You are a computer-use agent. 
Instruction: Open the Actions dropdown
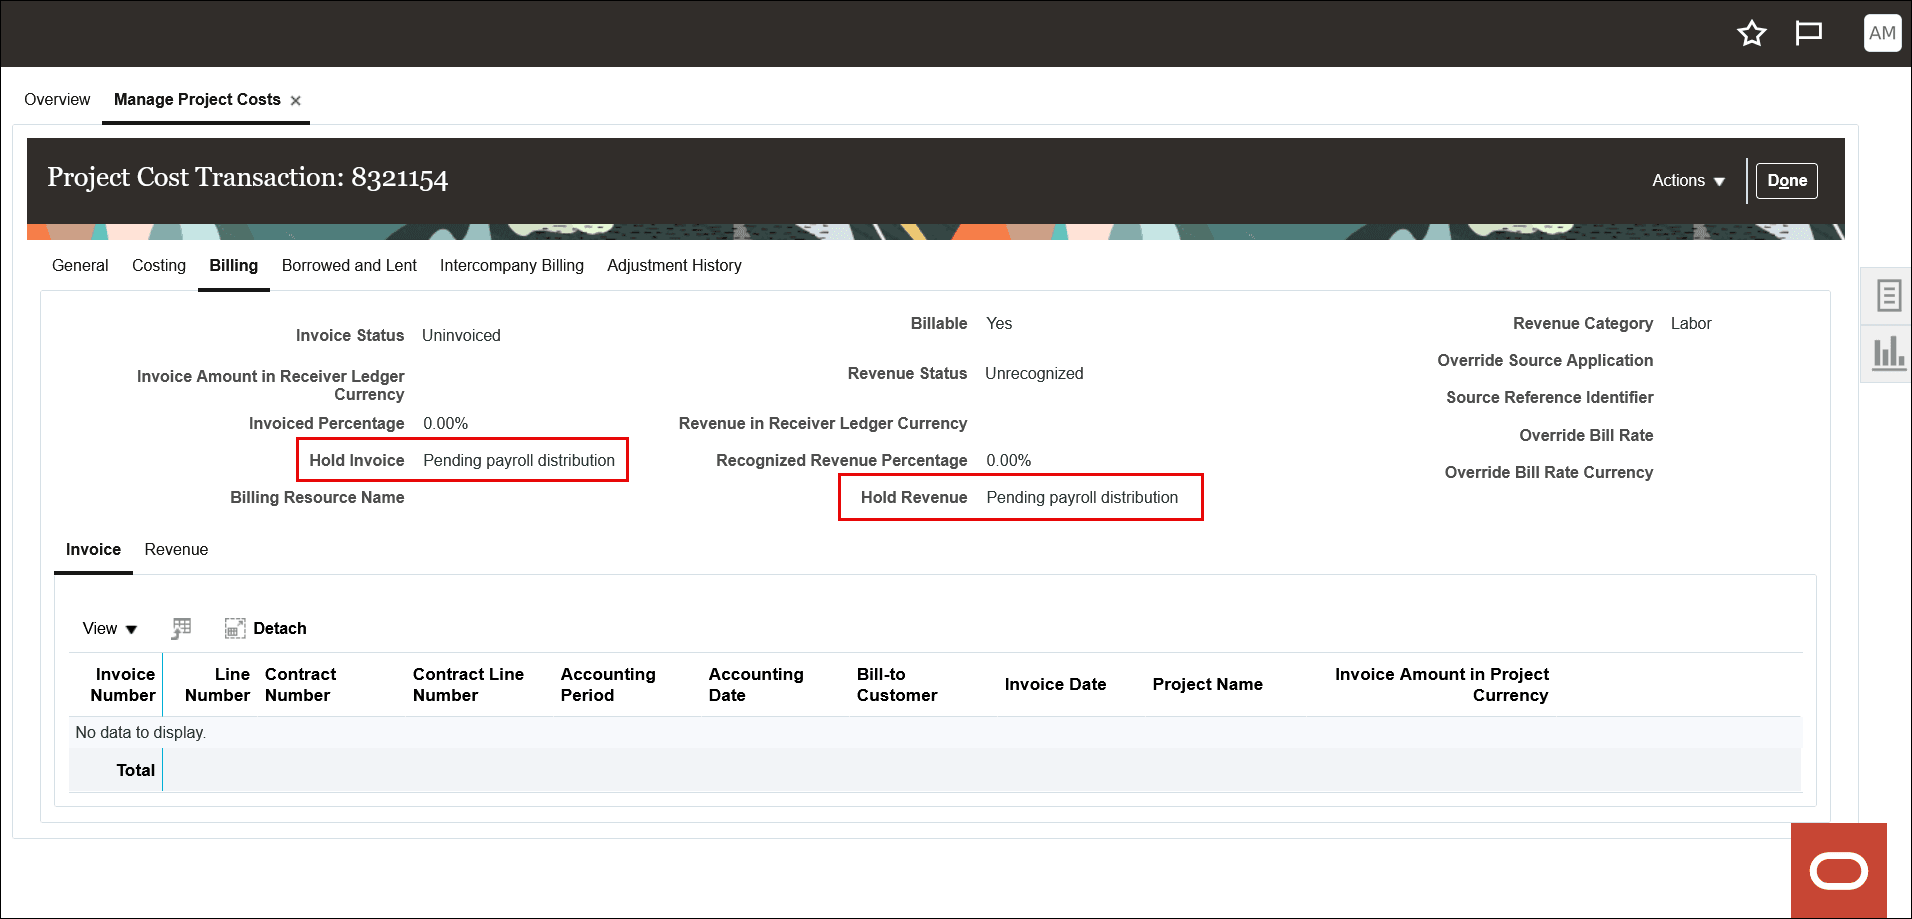1687,181
